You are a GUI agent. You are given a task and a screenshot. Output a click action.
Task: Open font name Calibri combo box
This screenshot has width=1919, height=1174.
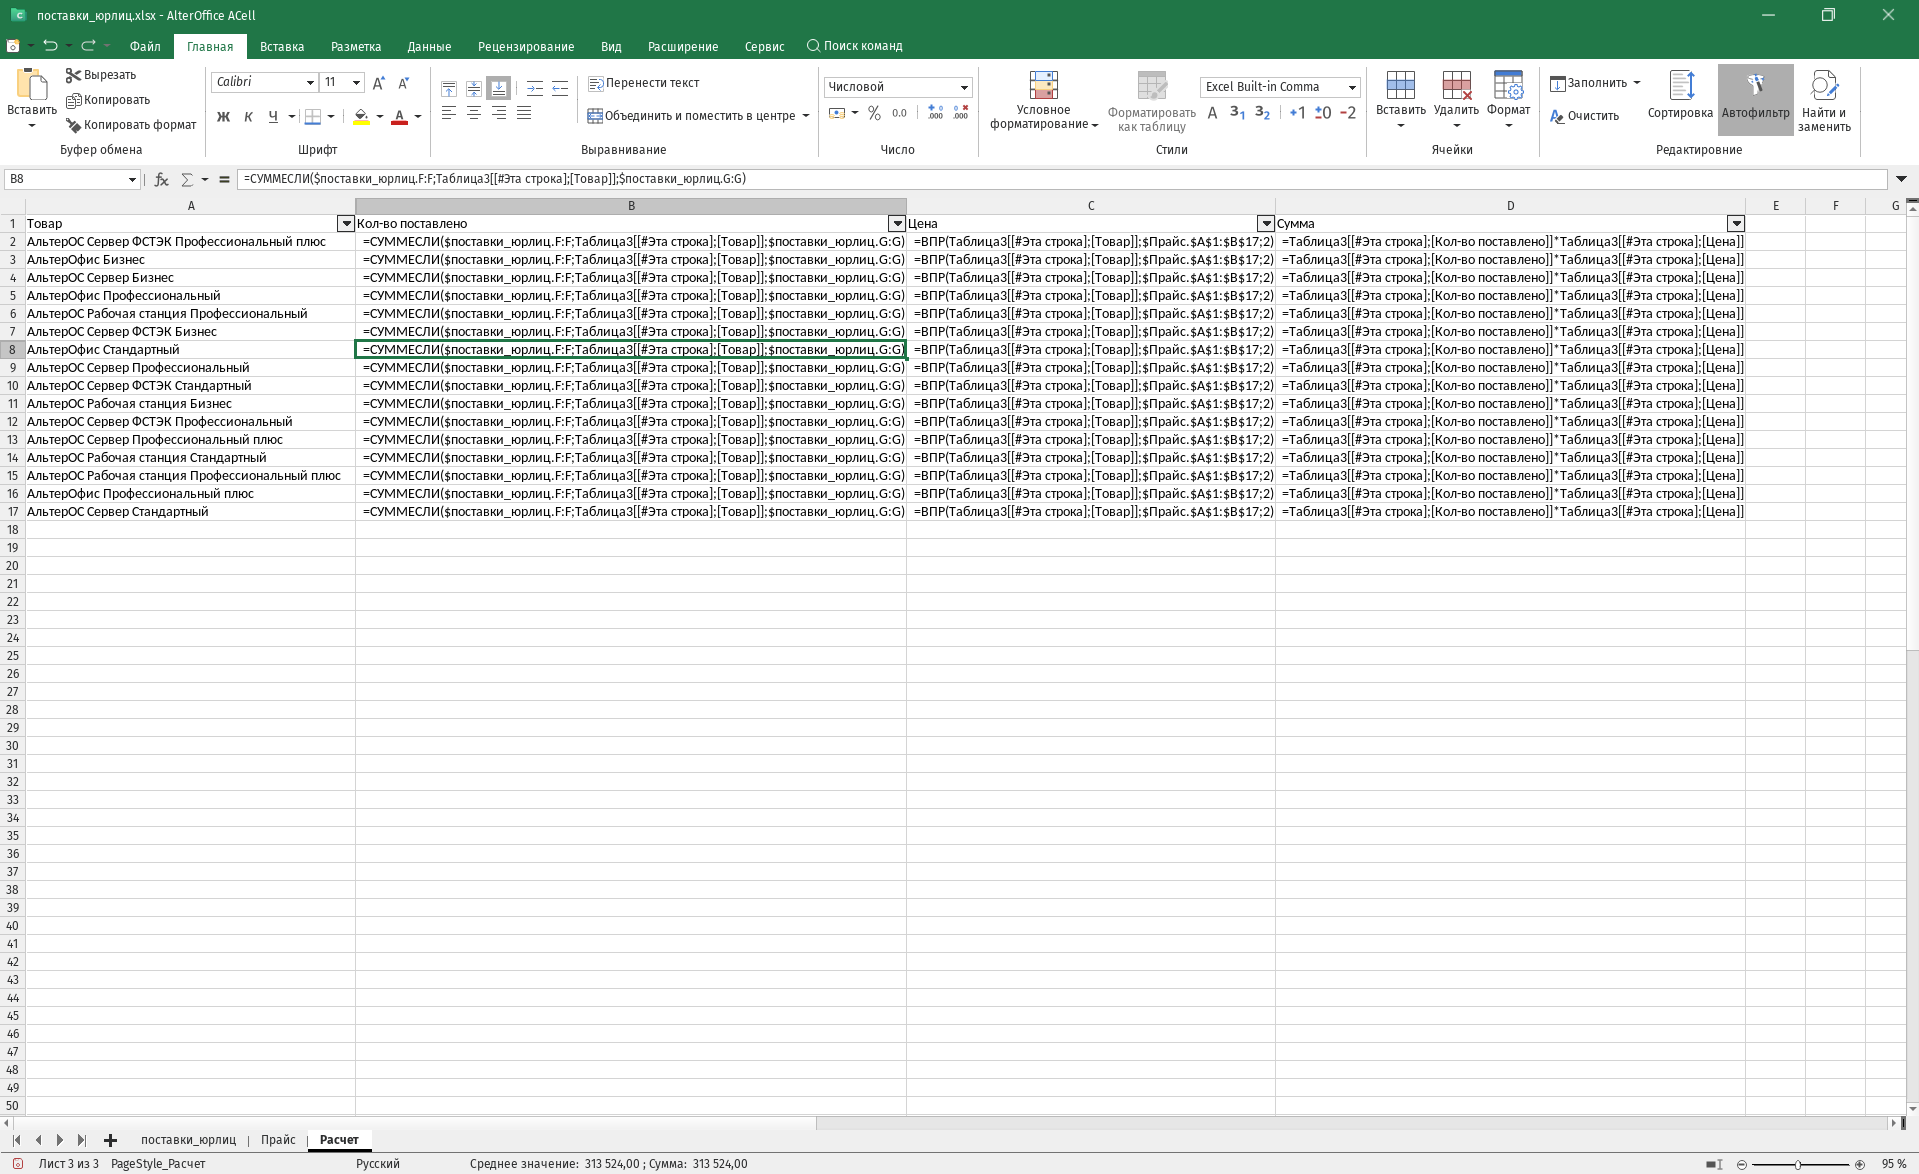[265, 82]
